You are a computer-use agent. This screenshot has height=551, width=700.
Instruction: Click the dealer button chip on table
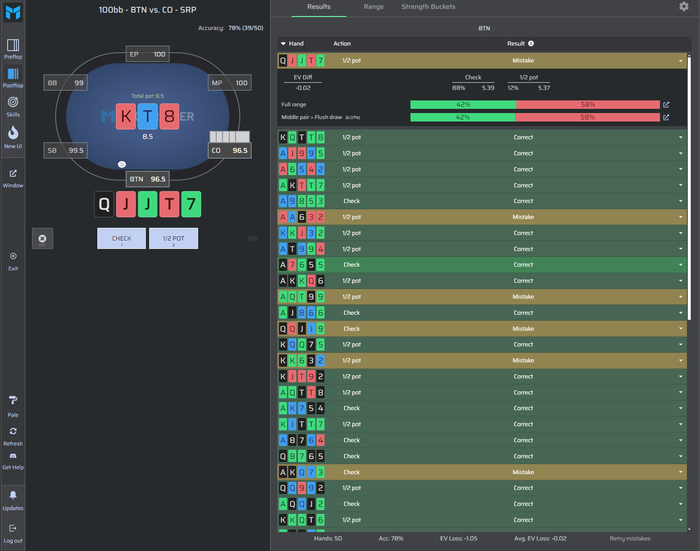coord(121,164)
